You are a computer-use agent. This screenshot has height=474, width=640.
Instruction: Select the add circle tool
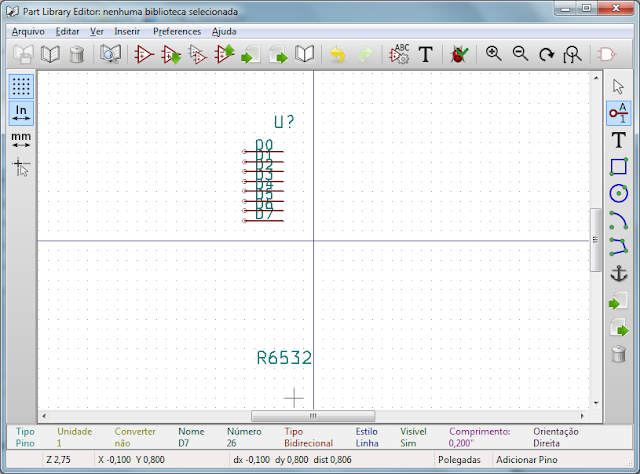click(619, 194)
